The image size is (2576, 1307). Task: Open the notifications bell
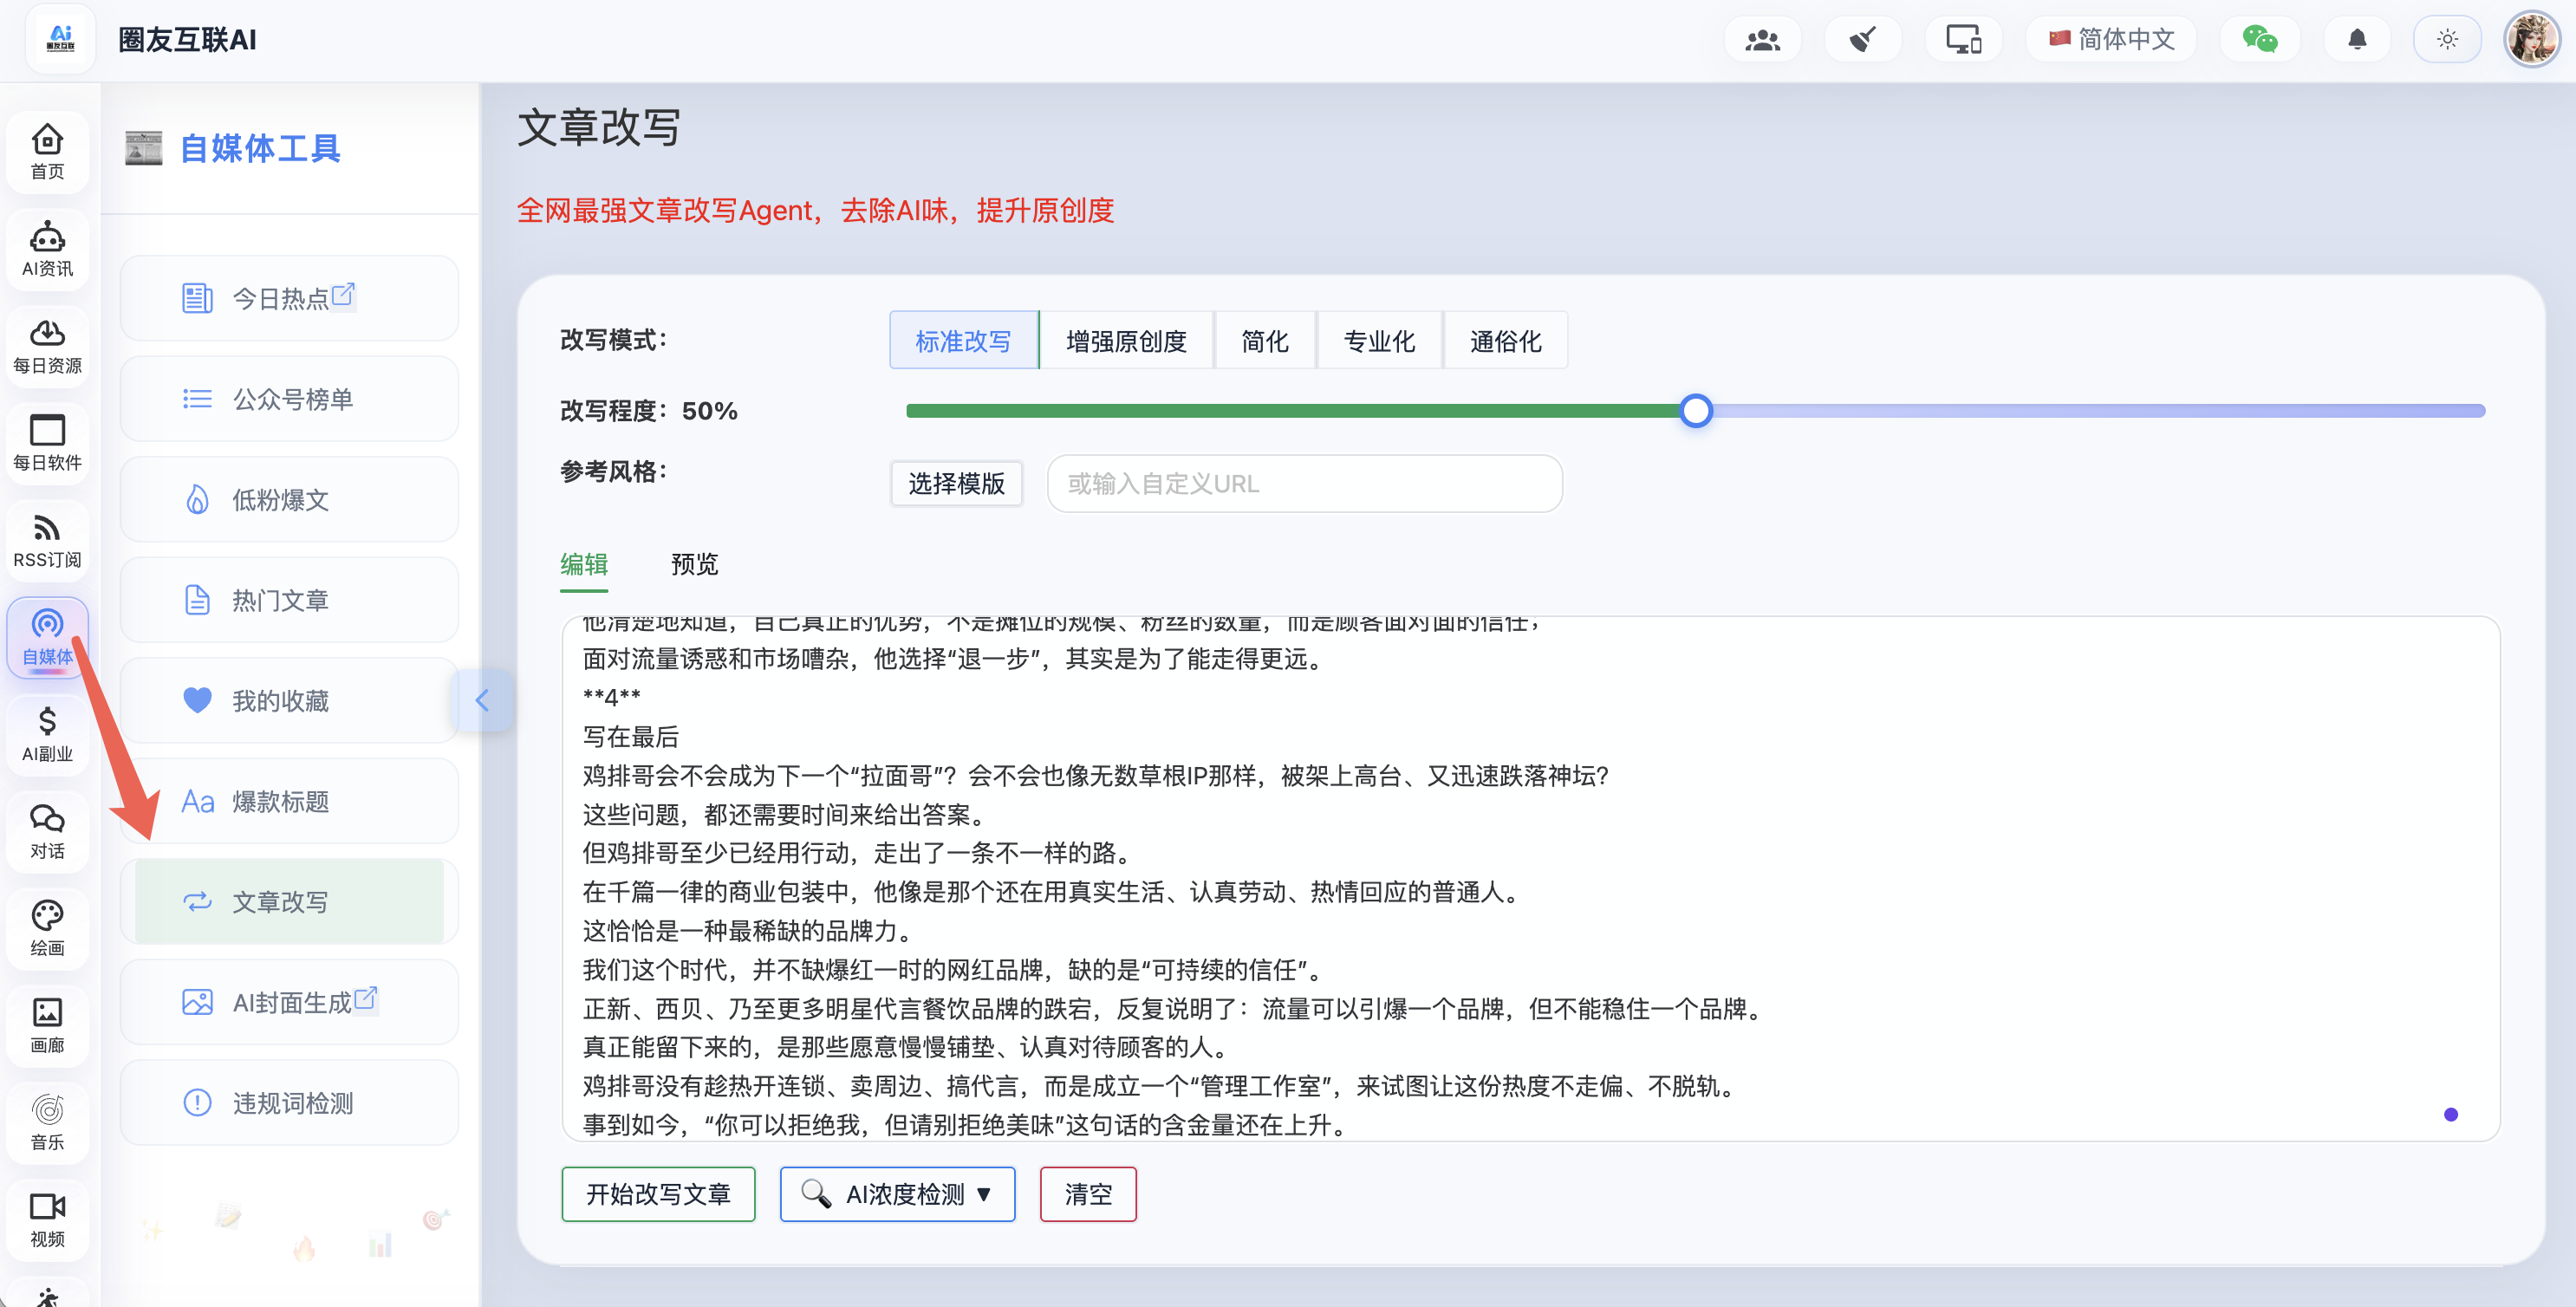click(2357, 40)
